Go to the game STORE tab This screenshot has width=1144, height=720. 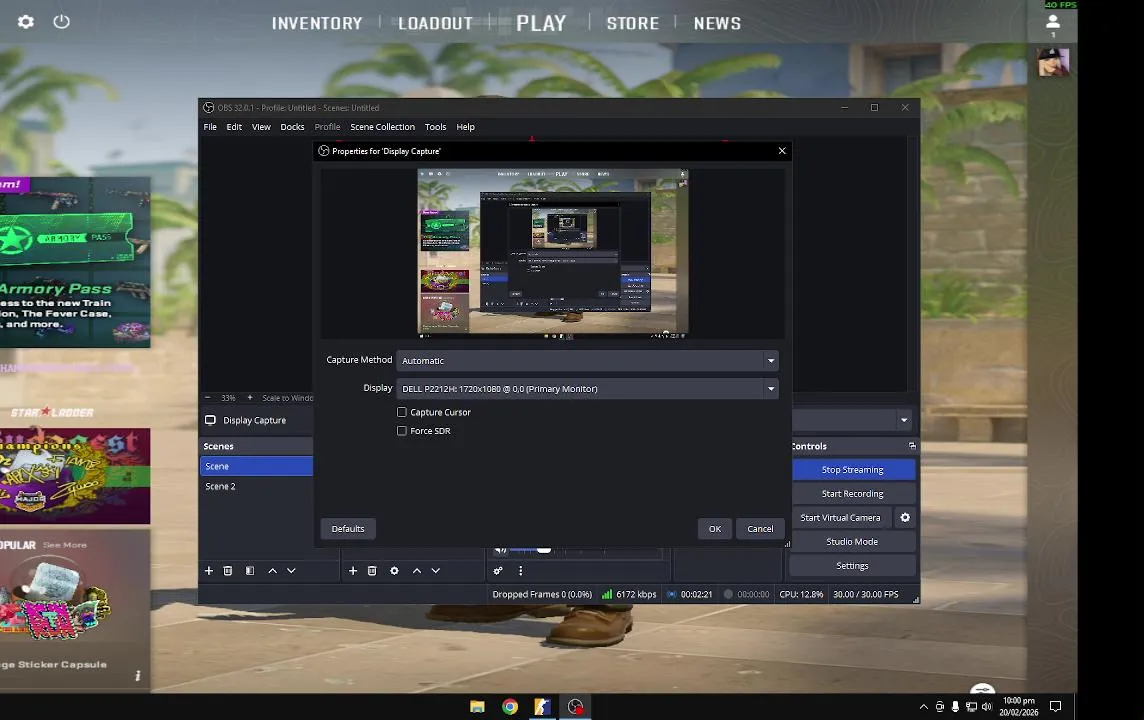click(633, 23)
